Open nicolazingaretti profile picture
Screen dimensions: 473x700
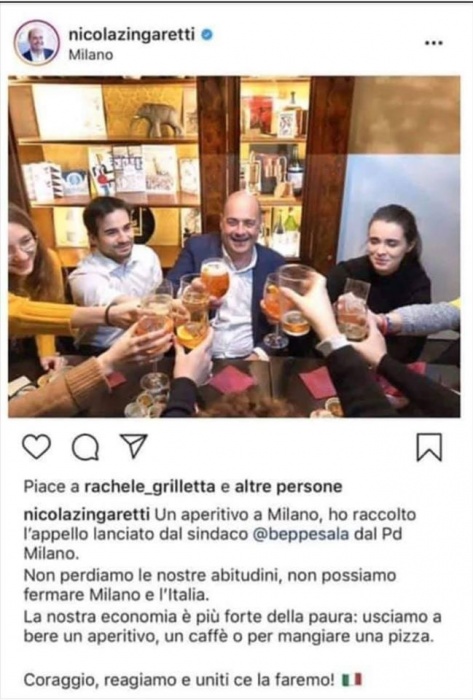pyautogui.click(x=37, y=43)
